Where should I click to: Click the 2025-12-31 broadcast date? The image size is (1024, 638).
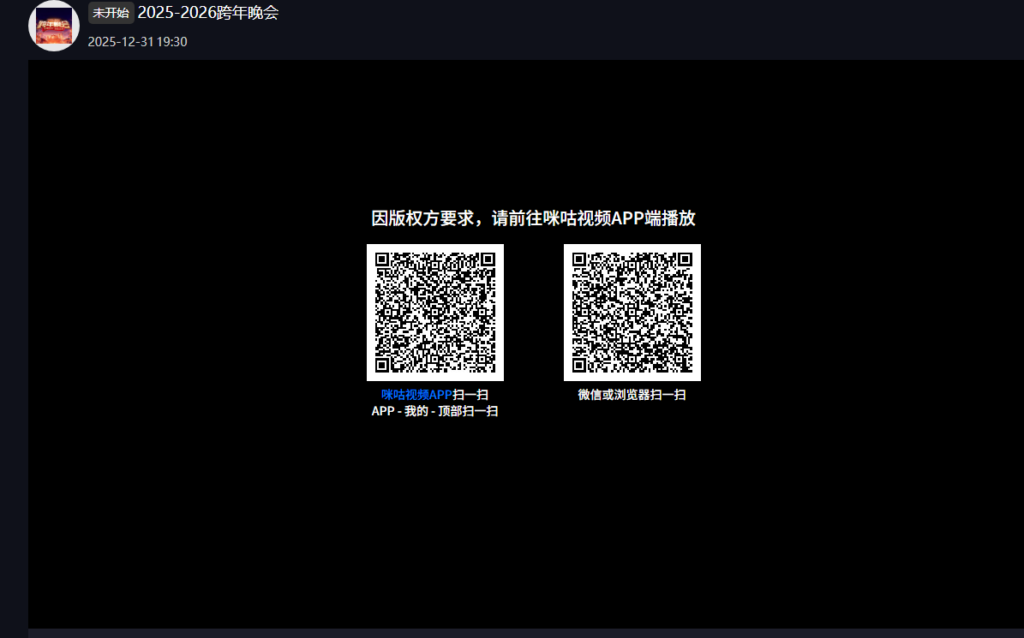point(120,42)
